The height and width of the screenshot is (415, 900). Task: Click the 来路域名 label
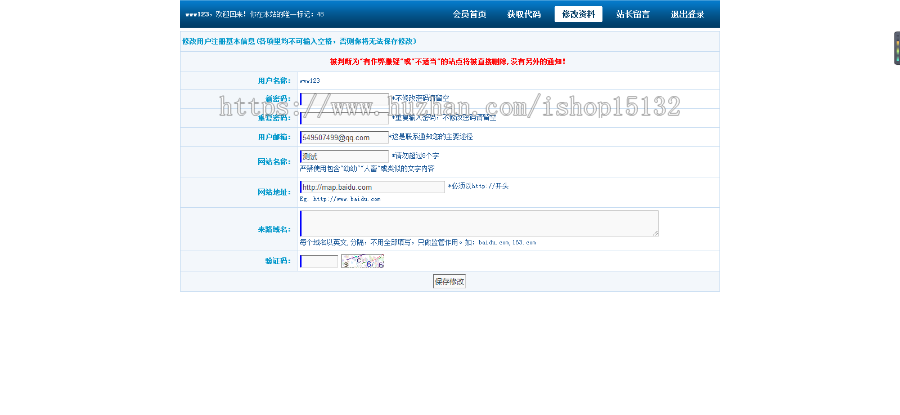274,229
